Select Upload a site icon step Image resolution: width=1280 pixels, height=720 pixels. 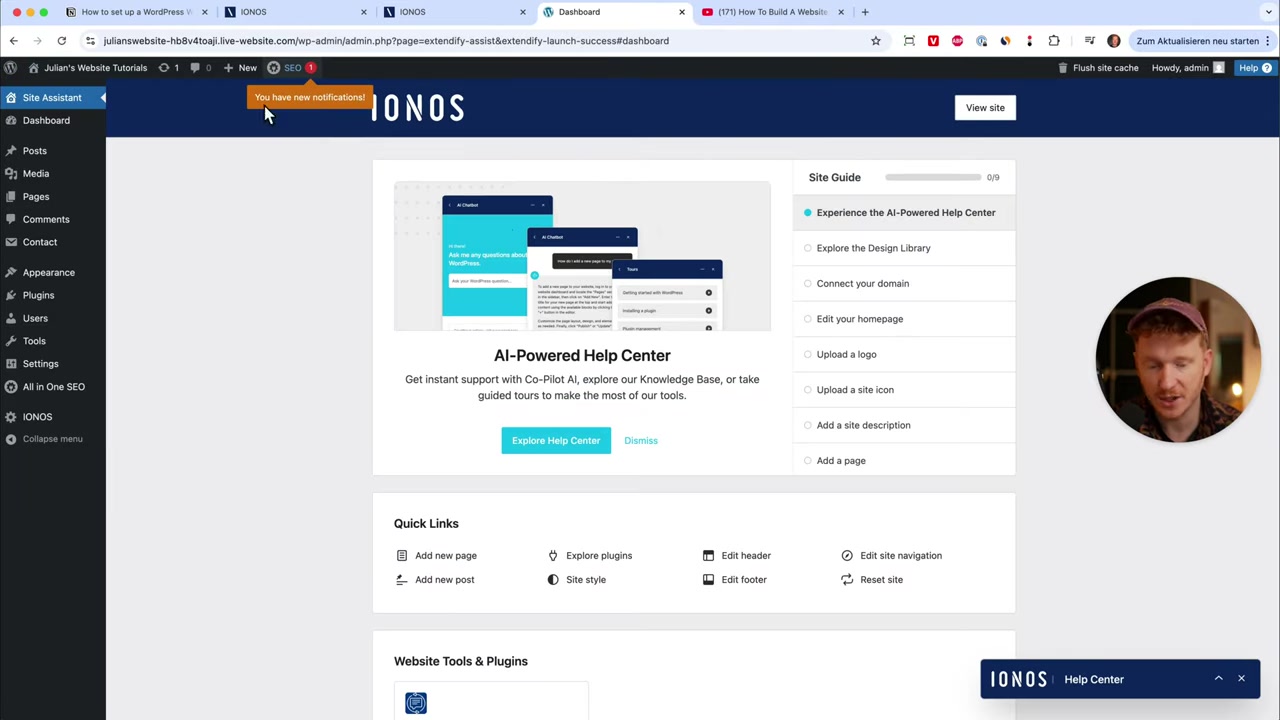[x=904, y=390]
